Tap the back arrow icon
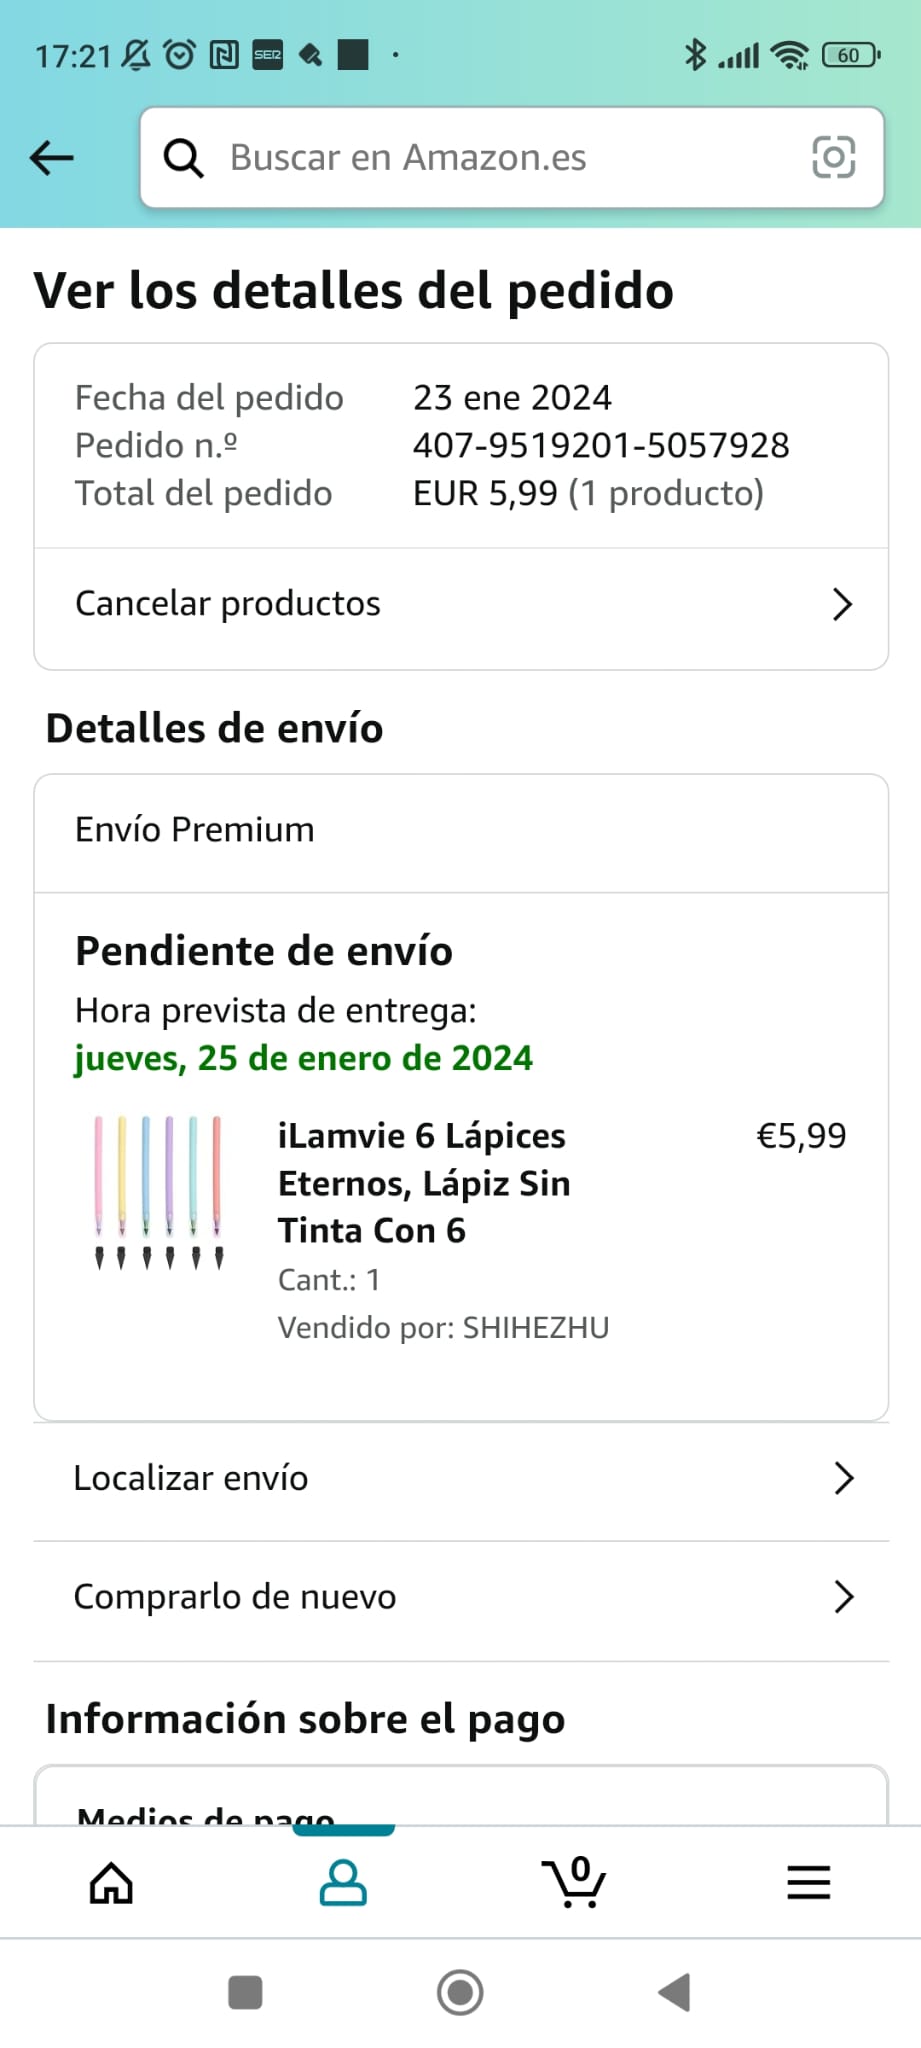Screen dimensions: 921x2048 tap(52, 158)
